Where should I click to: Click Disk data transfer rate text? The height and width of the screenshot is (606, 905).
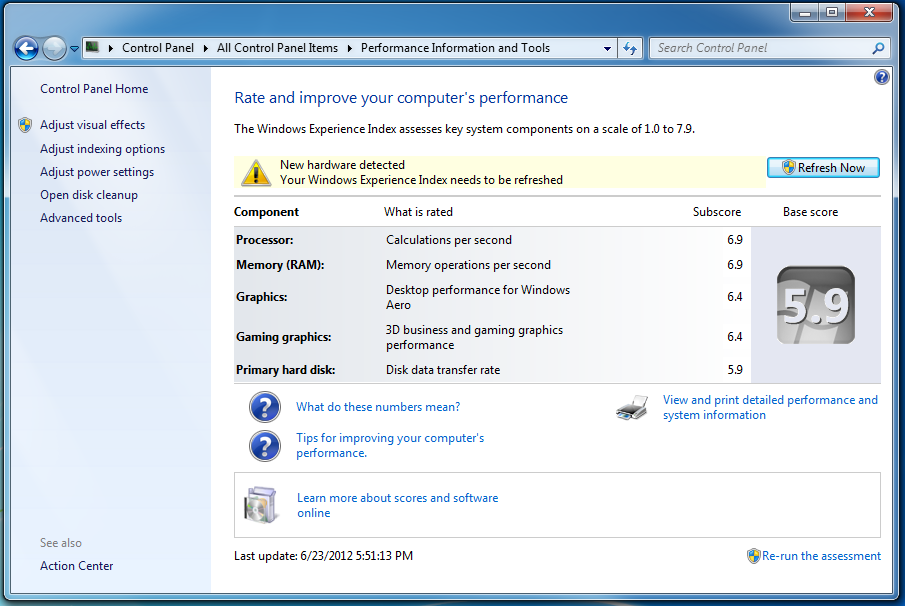coord(443,370)
